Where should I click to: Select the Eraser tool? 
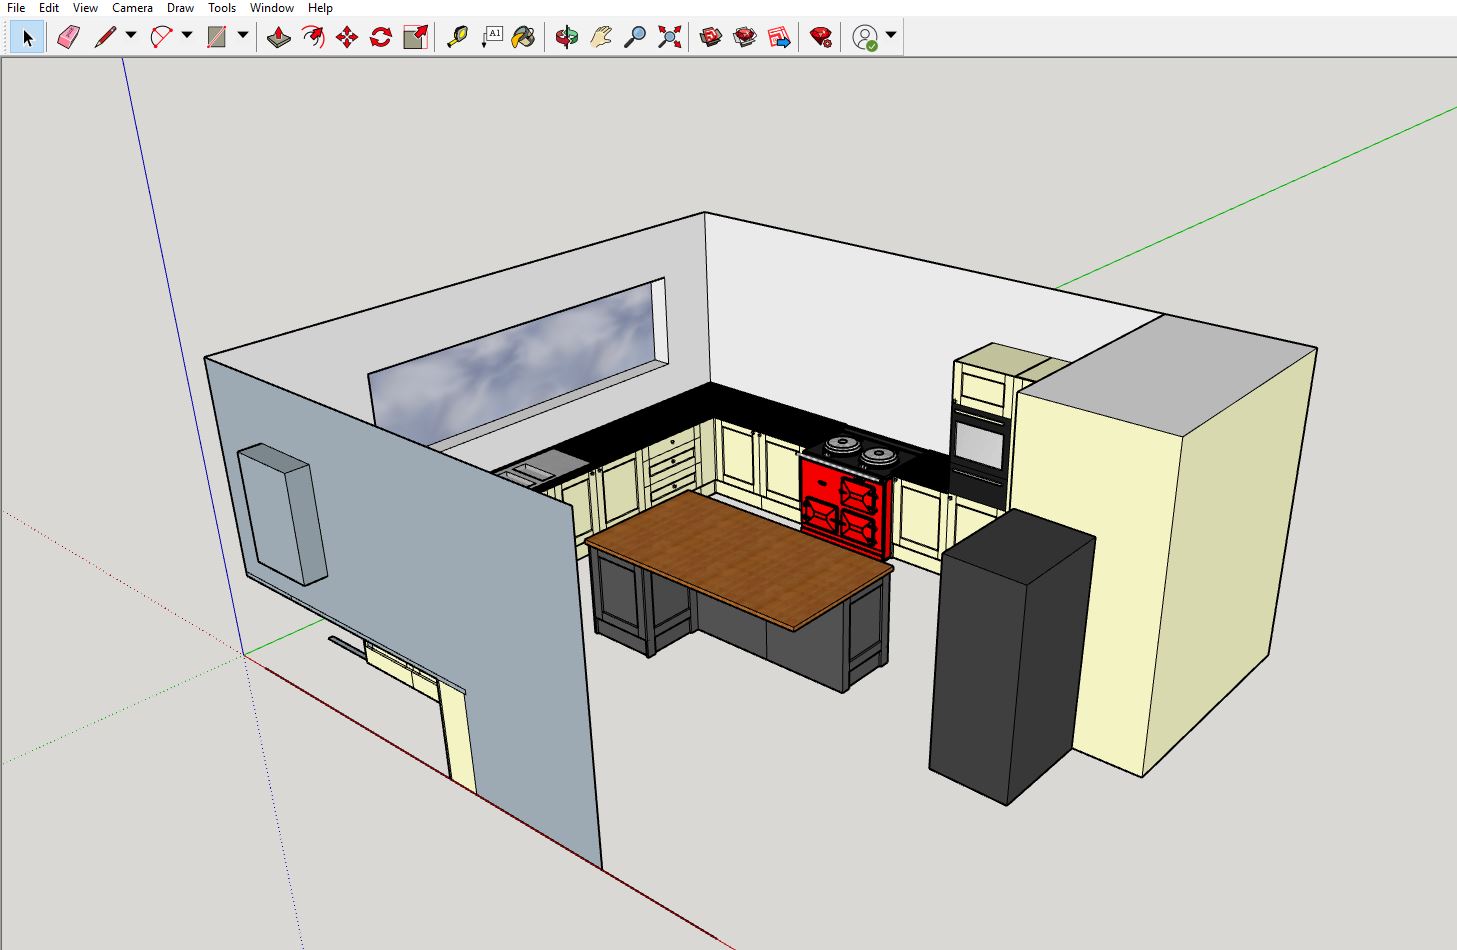pyautogui.click(x=67, y=36)
